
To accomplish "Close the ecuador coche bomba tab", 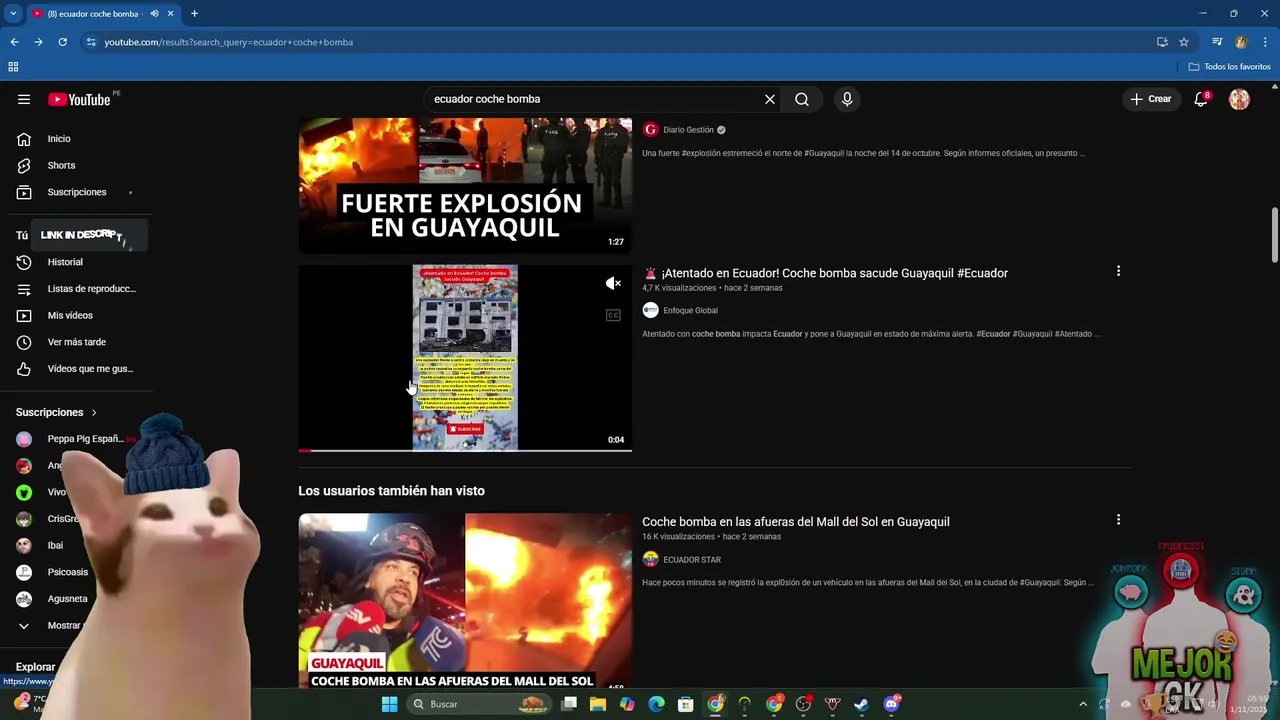I will point(170,14).
